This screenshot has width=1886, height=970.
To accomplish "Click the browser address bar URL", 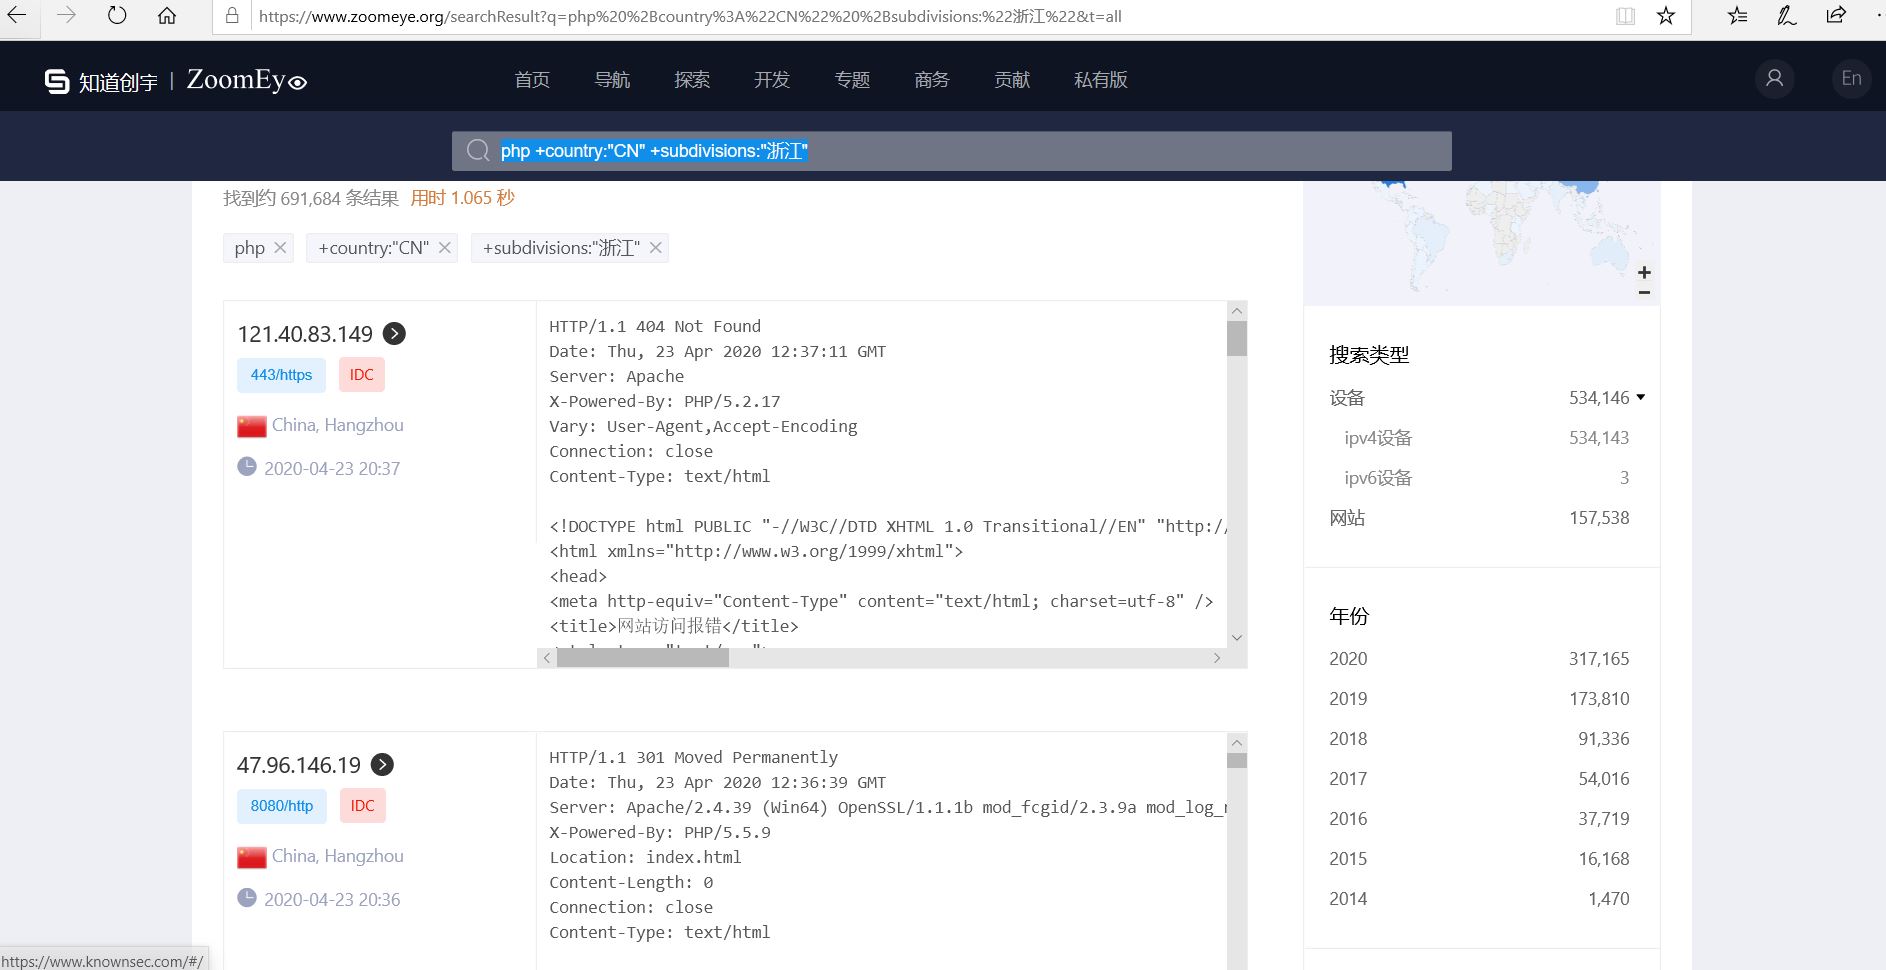I will (690, 16).
